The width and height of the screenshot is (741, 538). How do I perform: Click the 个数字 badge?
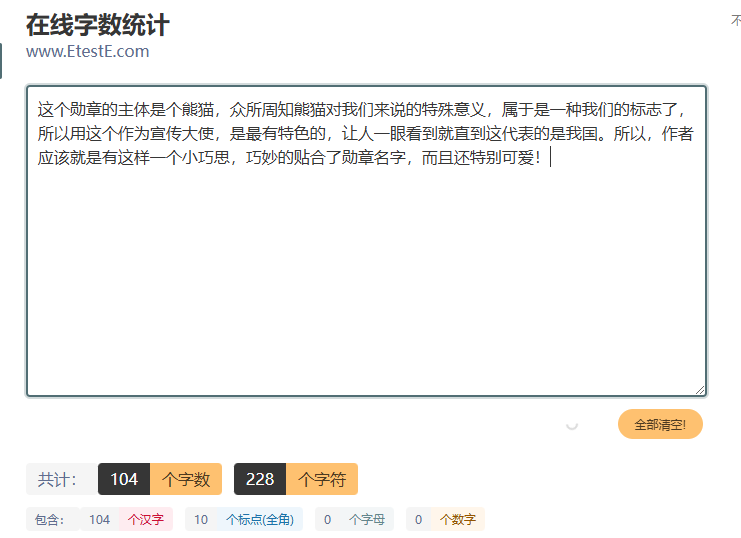[457, 520]
